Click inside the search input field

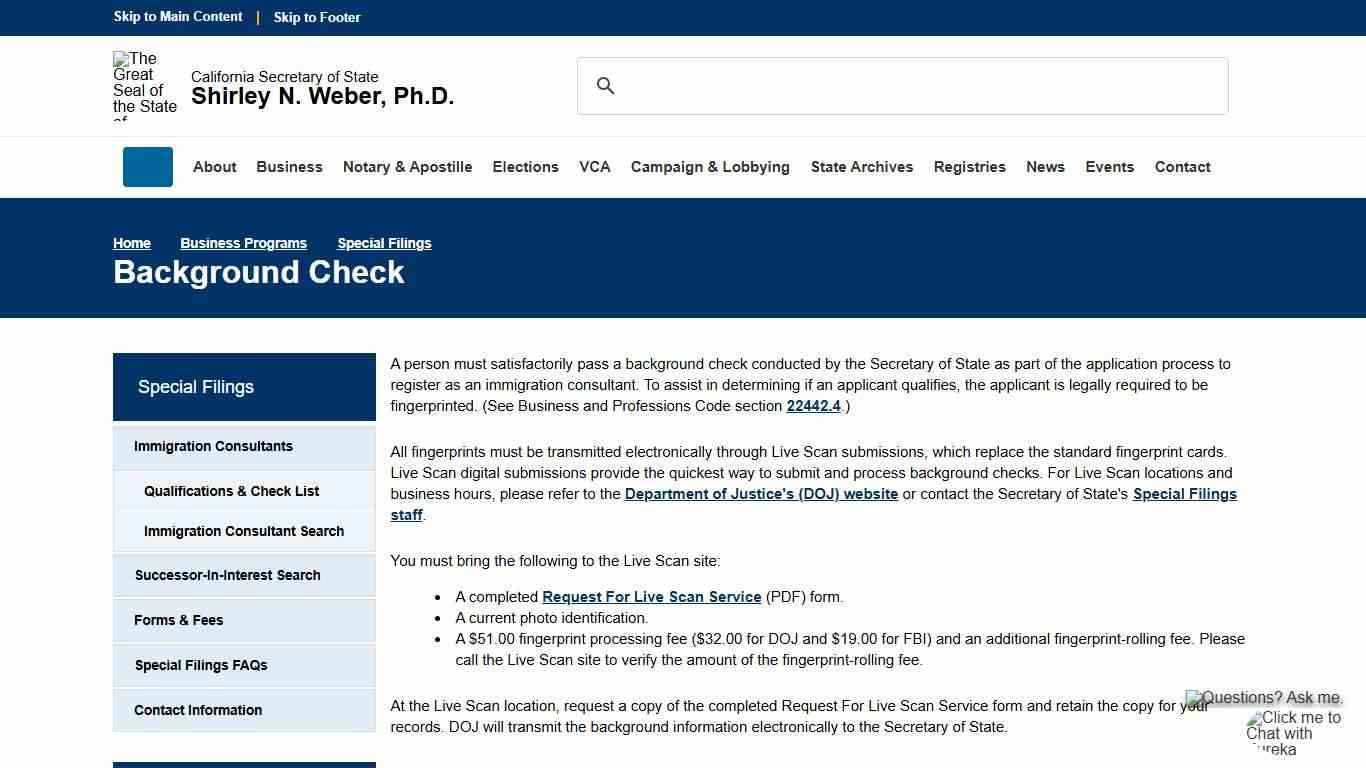click(x=900, y=86)
